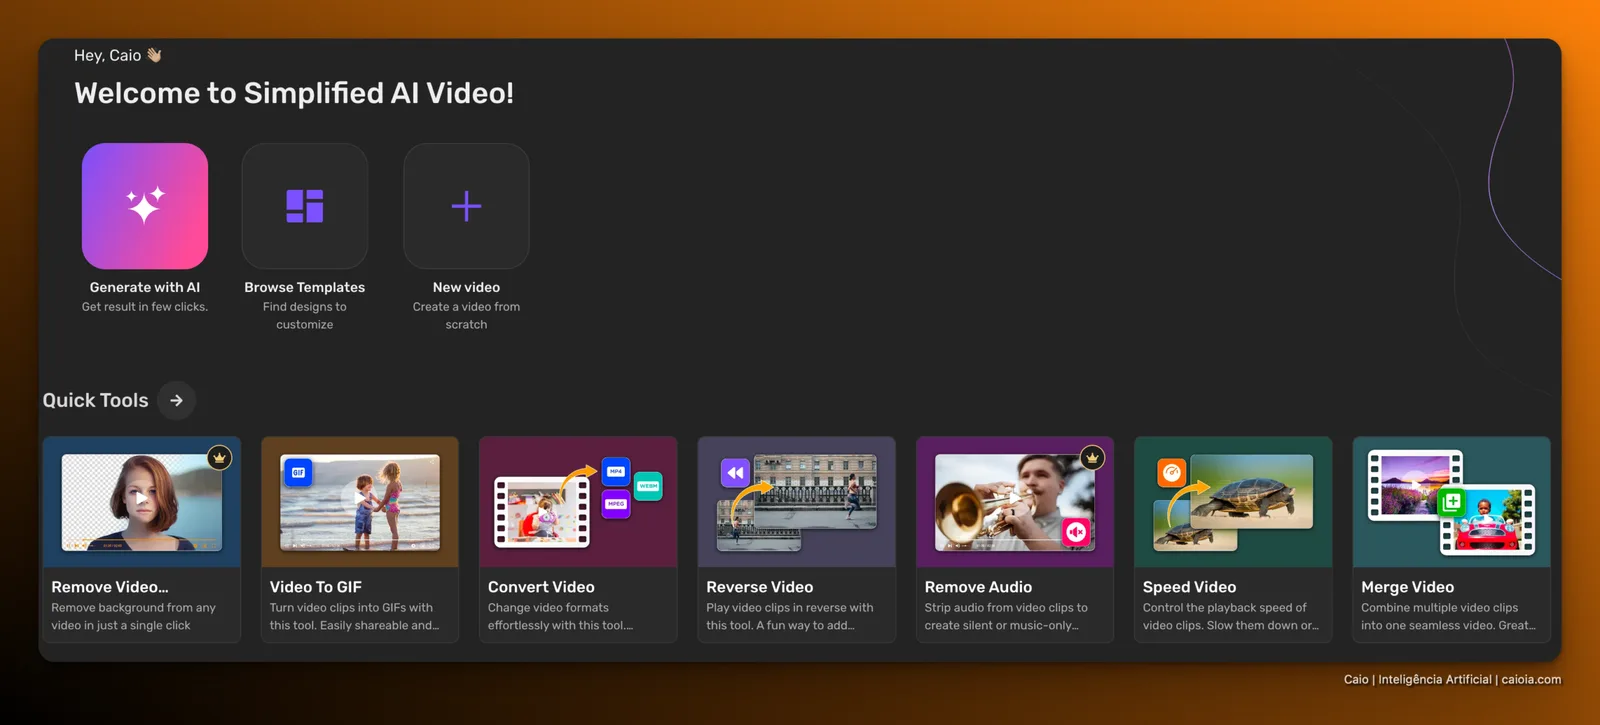Image resolution: width=1600 pixels, height=725 pixels.
Task: Open the Browse Templates grid tile
Action: point(305,206)
